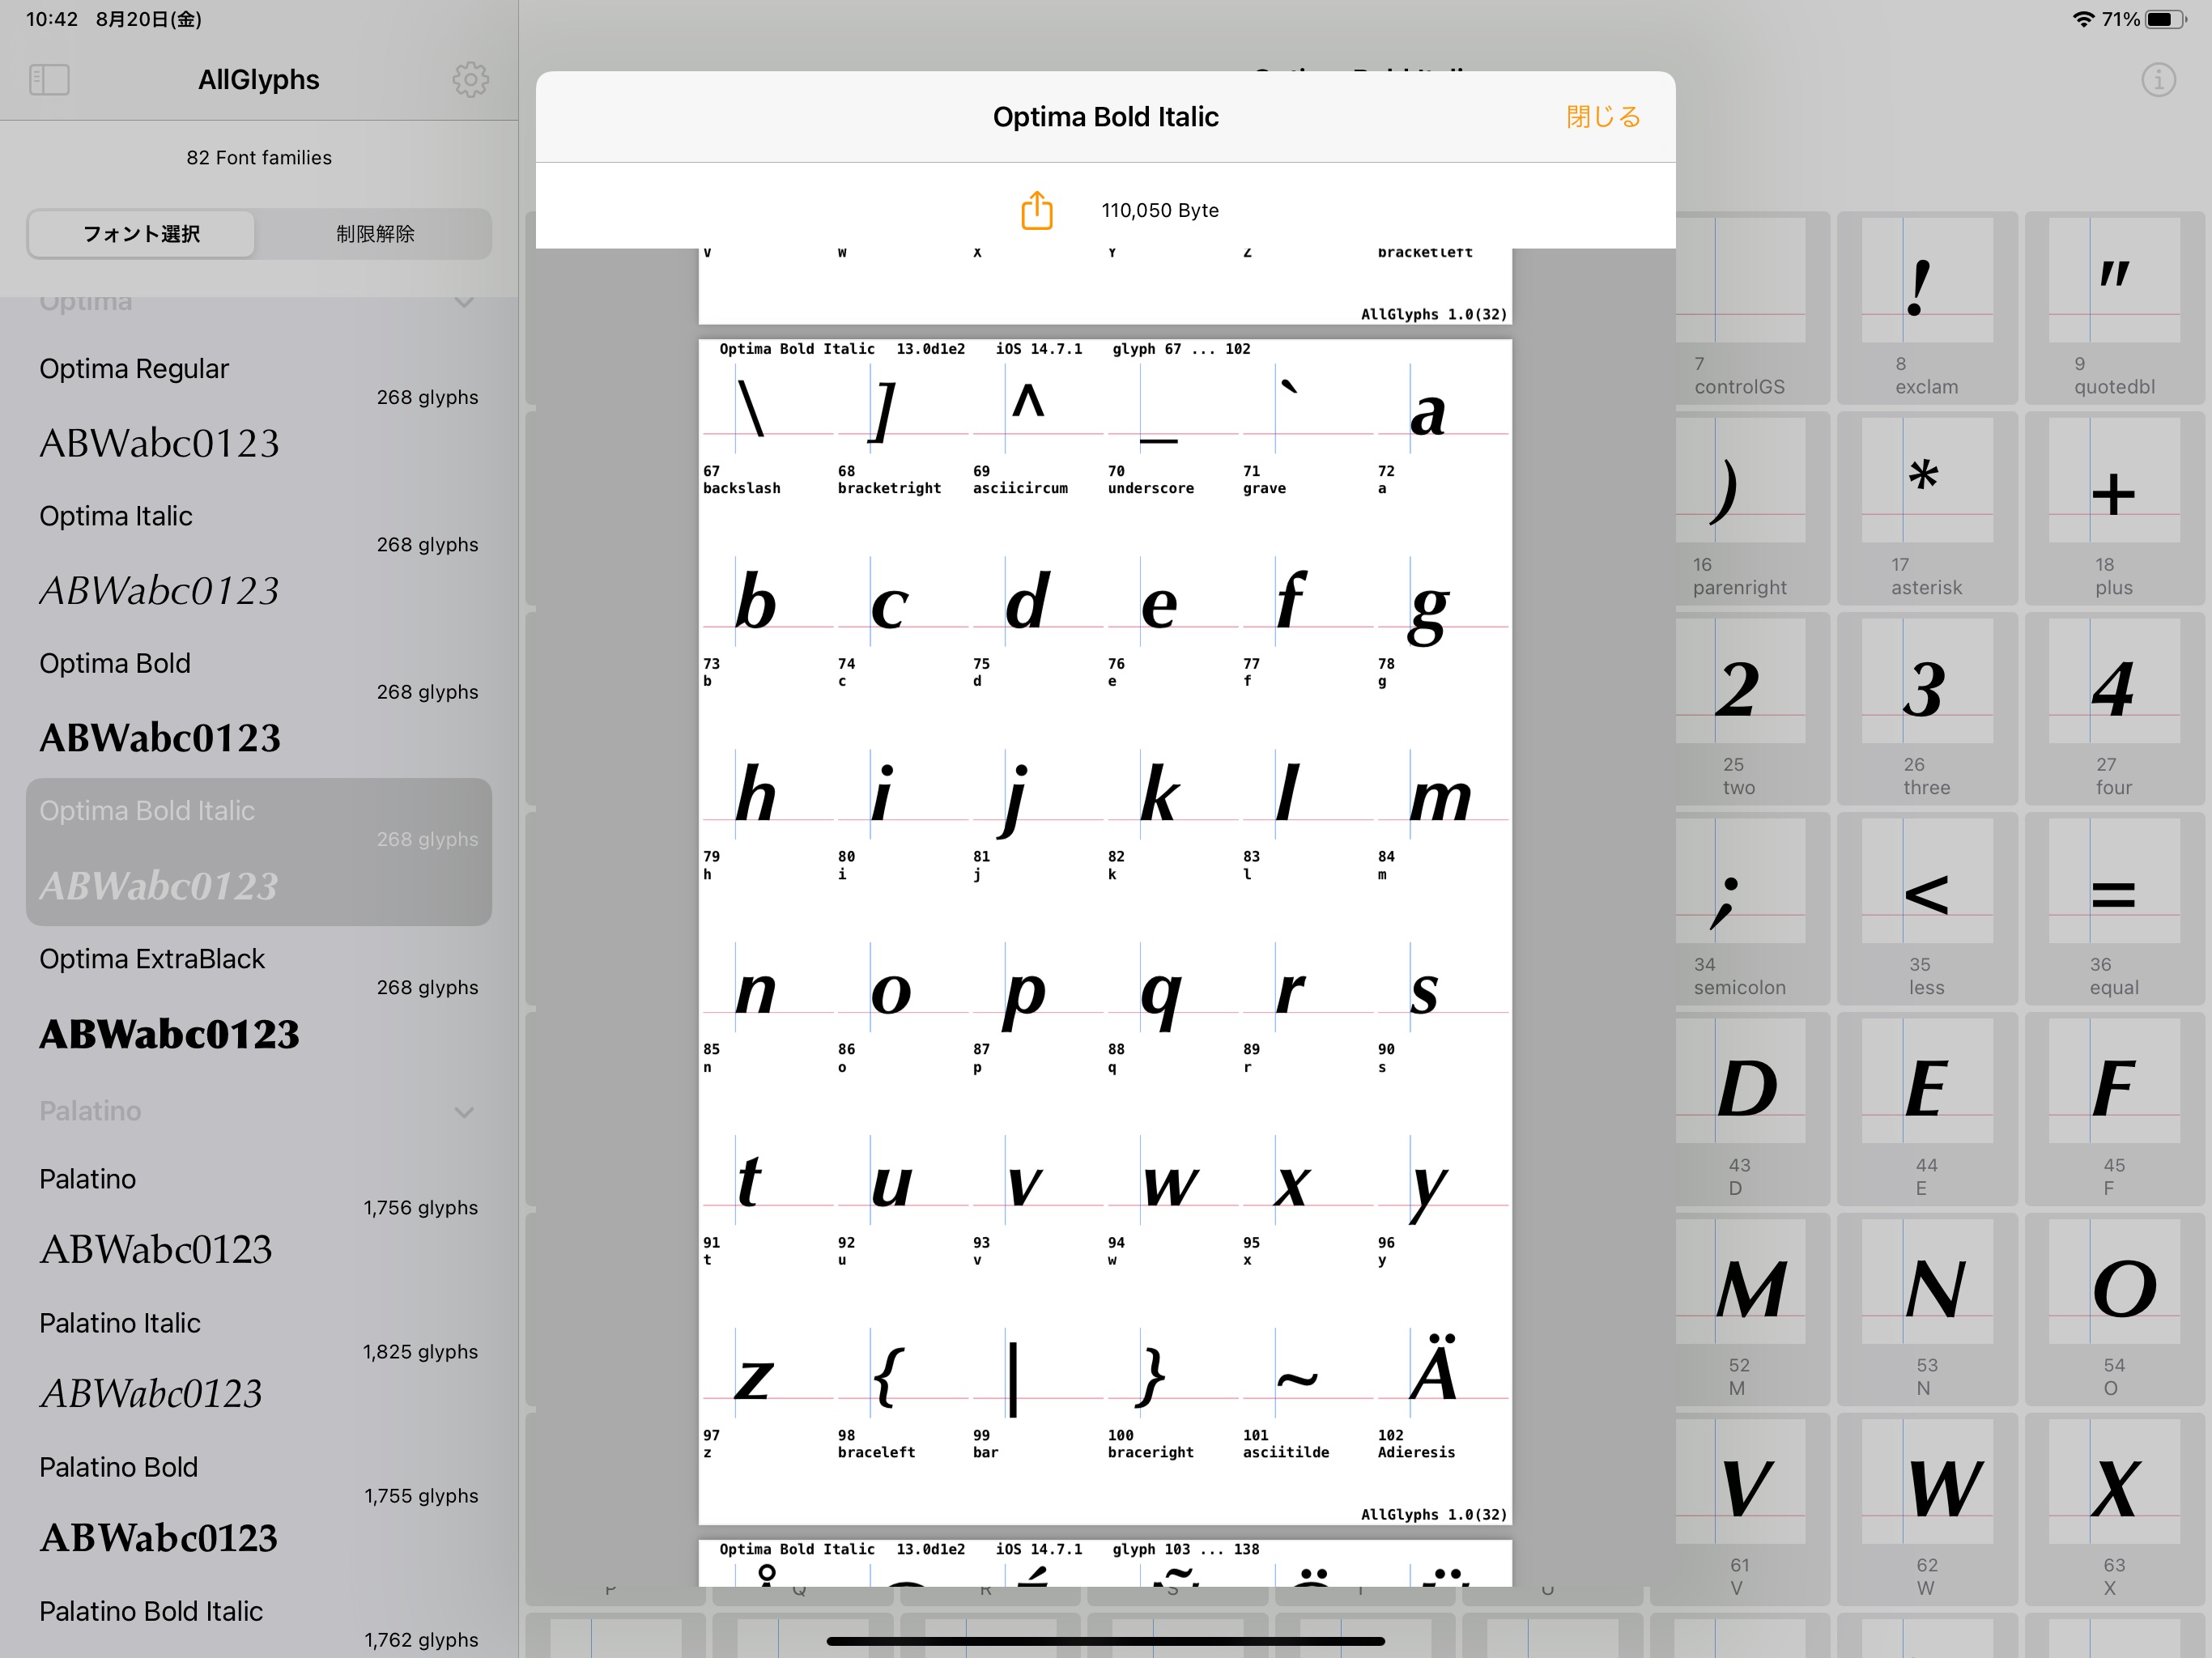Open the plus glyph cell
This screenshot has height=1658, width=2212.
[2114, 508]
